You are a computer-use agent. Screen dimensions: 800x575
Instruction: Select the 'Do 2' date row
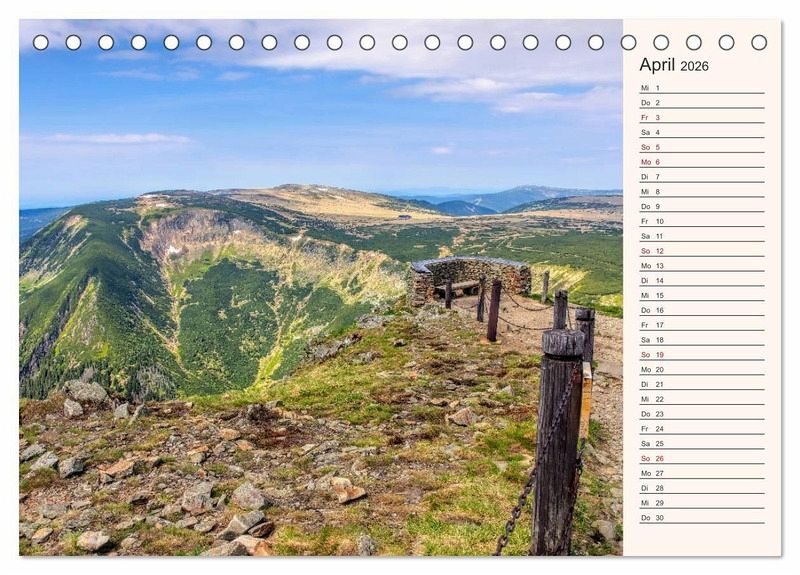702,103
